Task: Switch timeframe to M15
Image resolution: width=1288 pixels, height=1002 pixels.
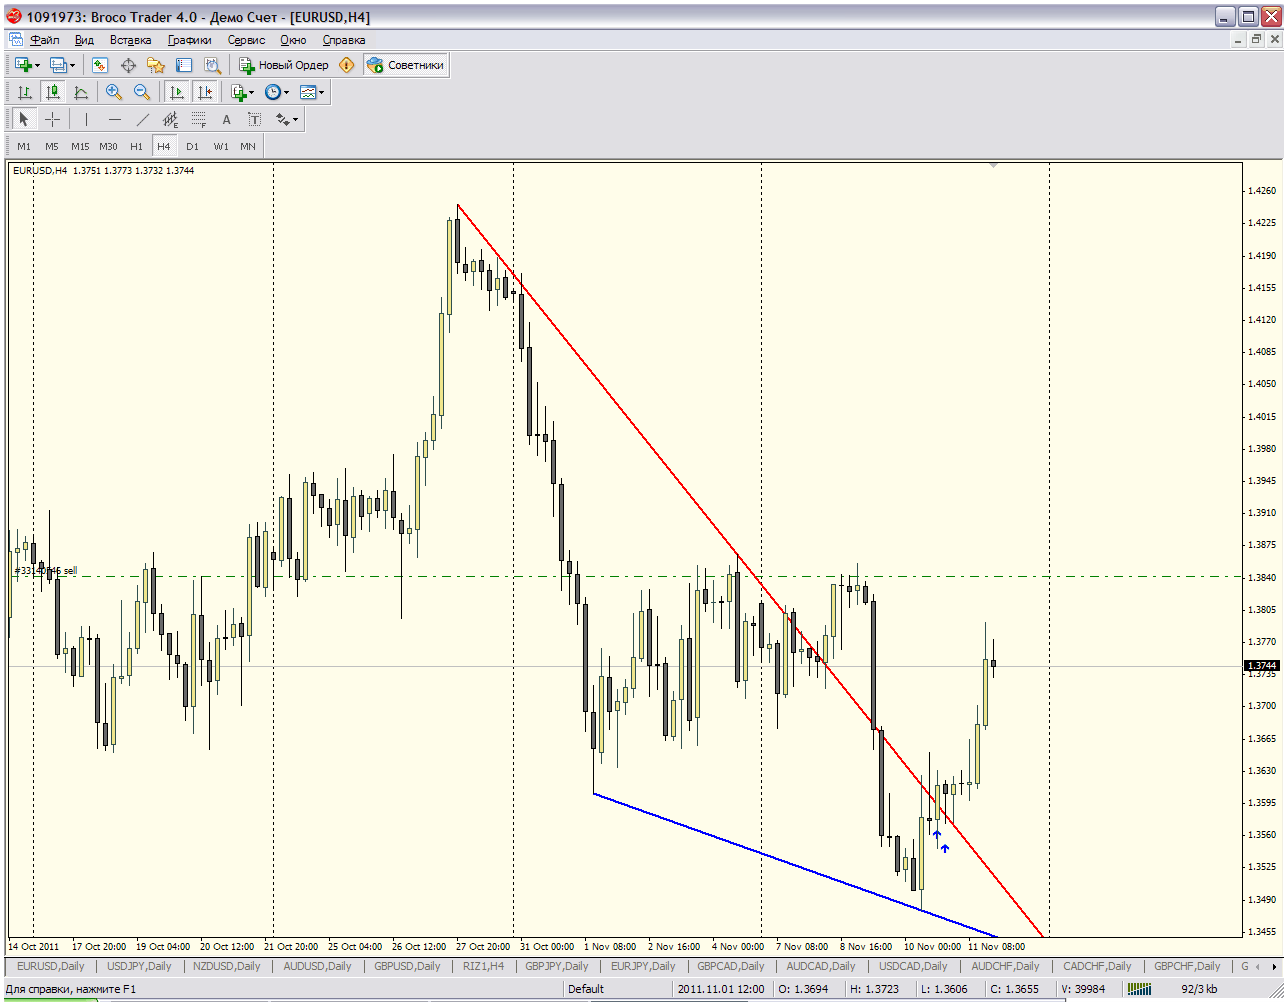Action: coord(80,146)
